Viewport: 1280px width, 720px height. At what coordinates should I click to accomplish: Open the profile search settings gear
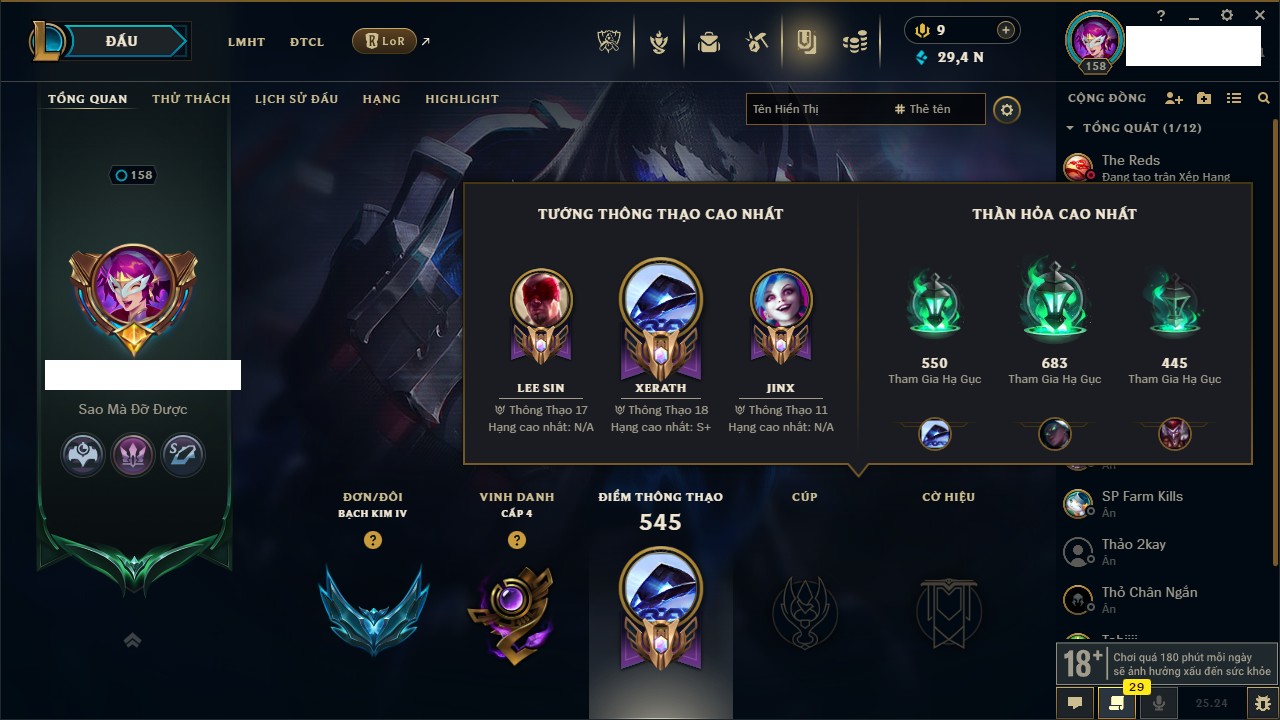point(1007,109)
